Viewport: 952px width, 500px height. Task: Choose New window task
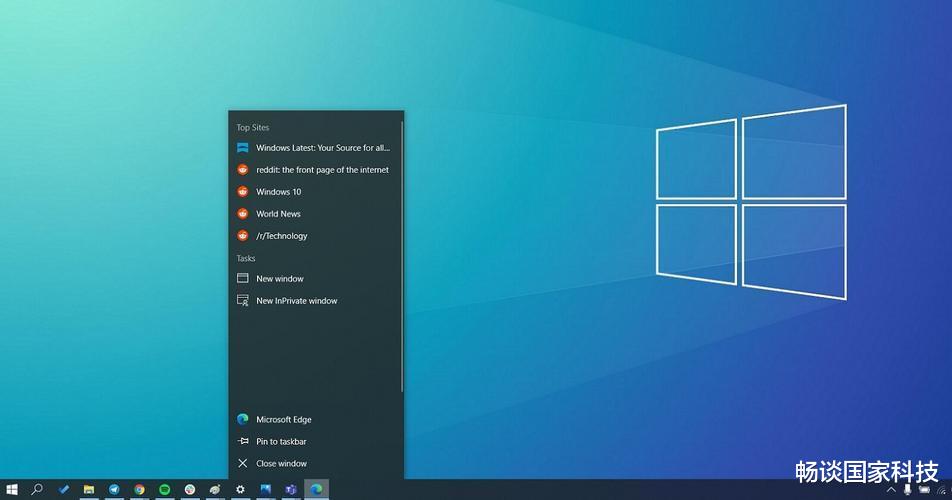click(315, 279)
